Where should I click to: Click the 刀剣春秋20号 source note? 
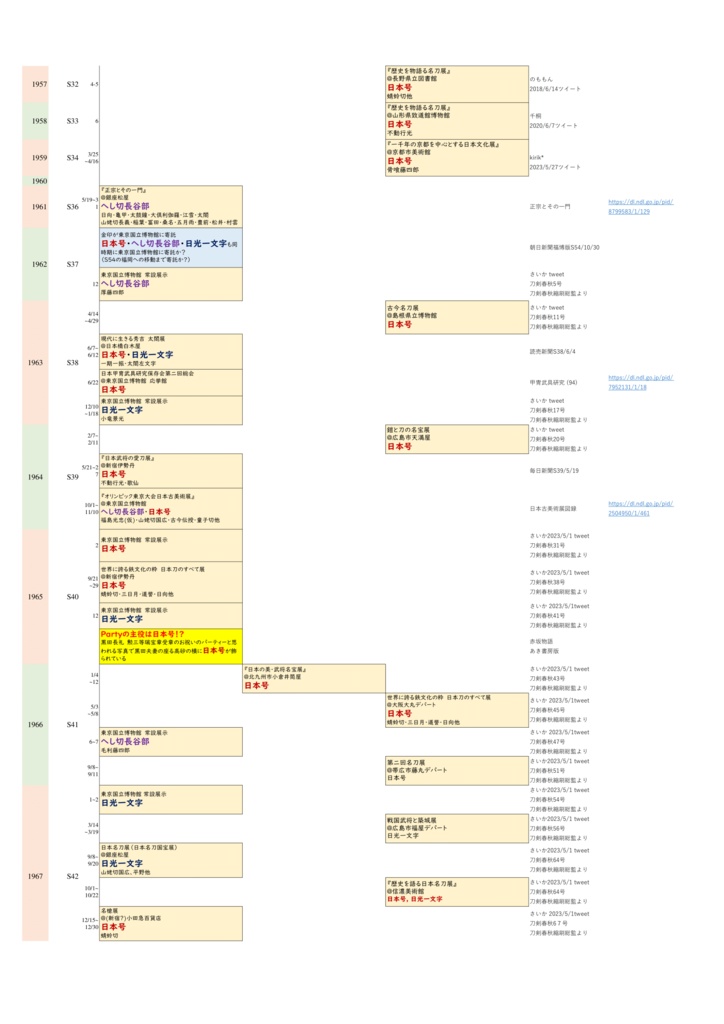pos(547,439)
